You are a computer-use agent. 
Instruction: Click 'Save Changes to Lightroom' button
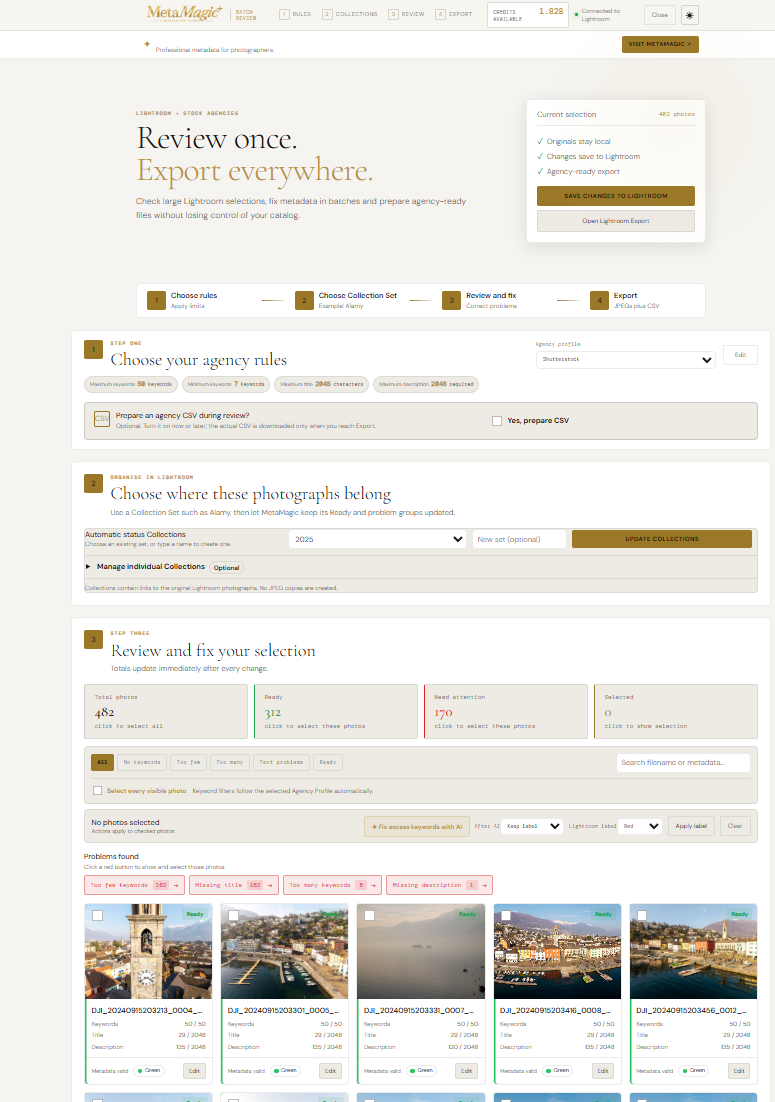[616, 196]
